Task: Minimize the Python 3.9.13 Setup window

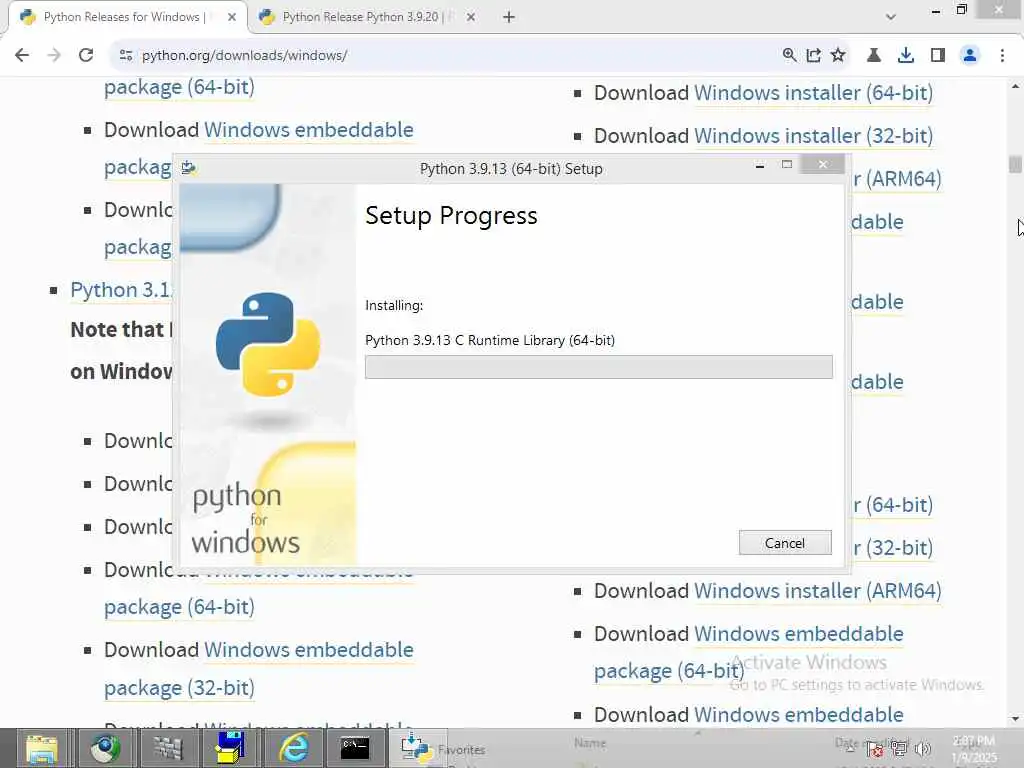Action: click(x=760, y=165)
